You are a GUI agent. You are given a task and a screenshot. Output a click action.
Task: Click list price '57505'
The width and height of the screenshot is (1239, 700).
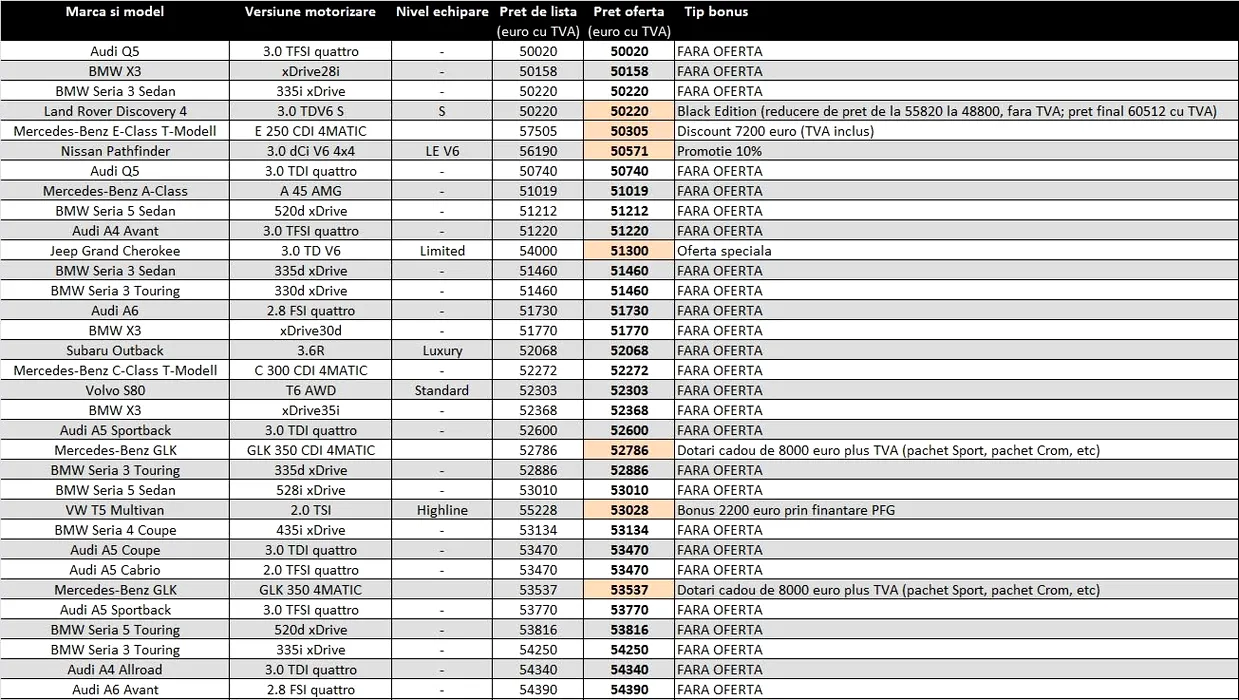539,131
